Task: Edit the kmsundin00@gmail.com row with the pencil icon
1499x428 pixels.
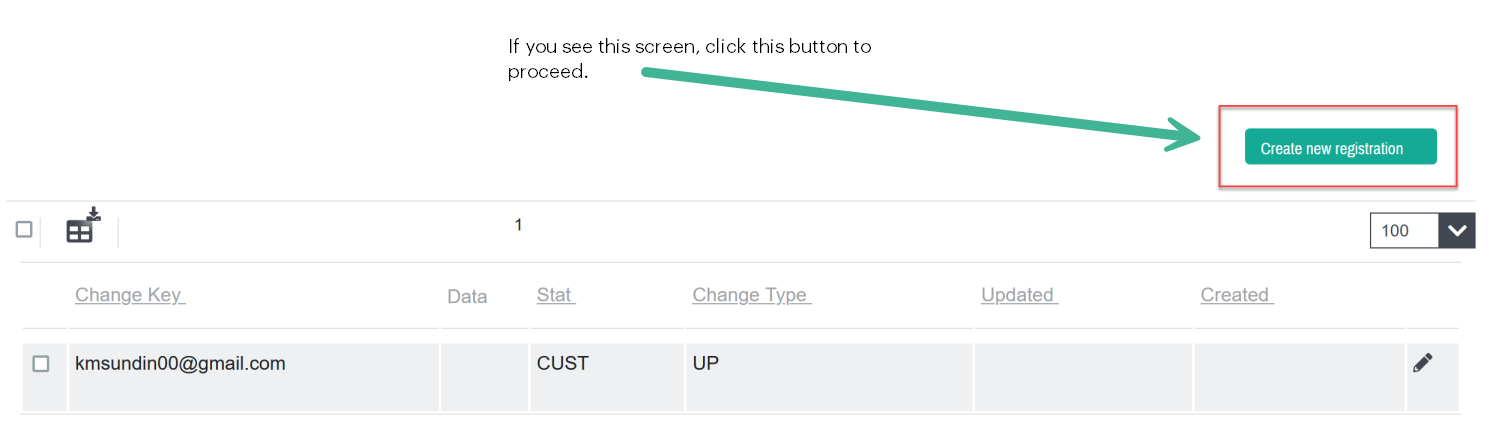Action: tap(1422, 363)
